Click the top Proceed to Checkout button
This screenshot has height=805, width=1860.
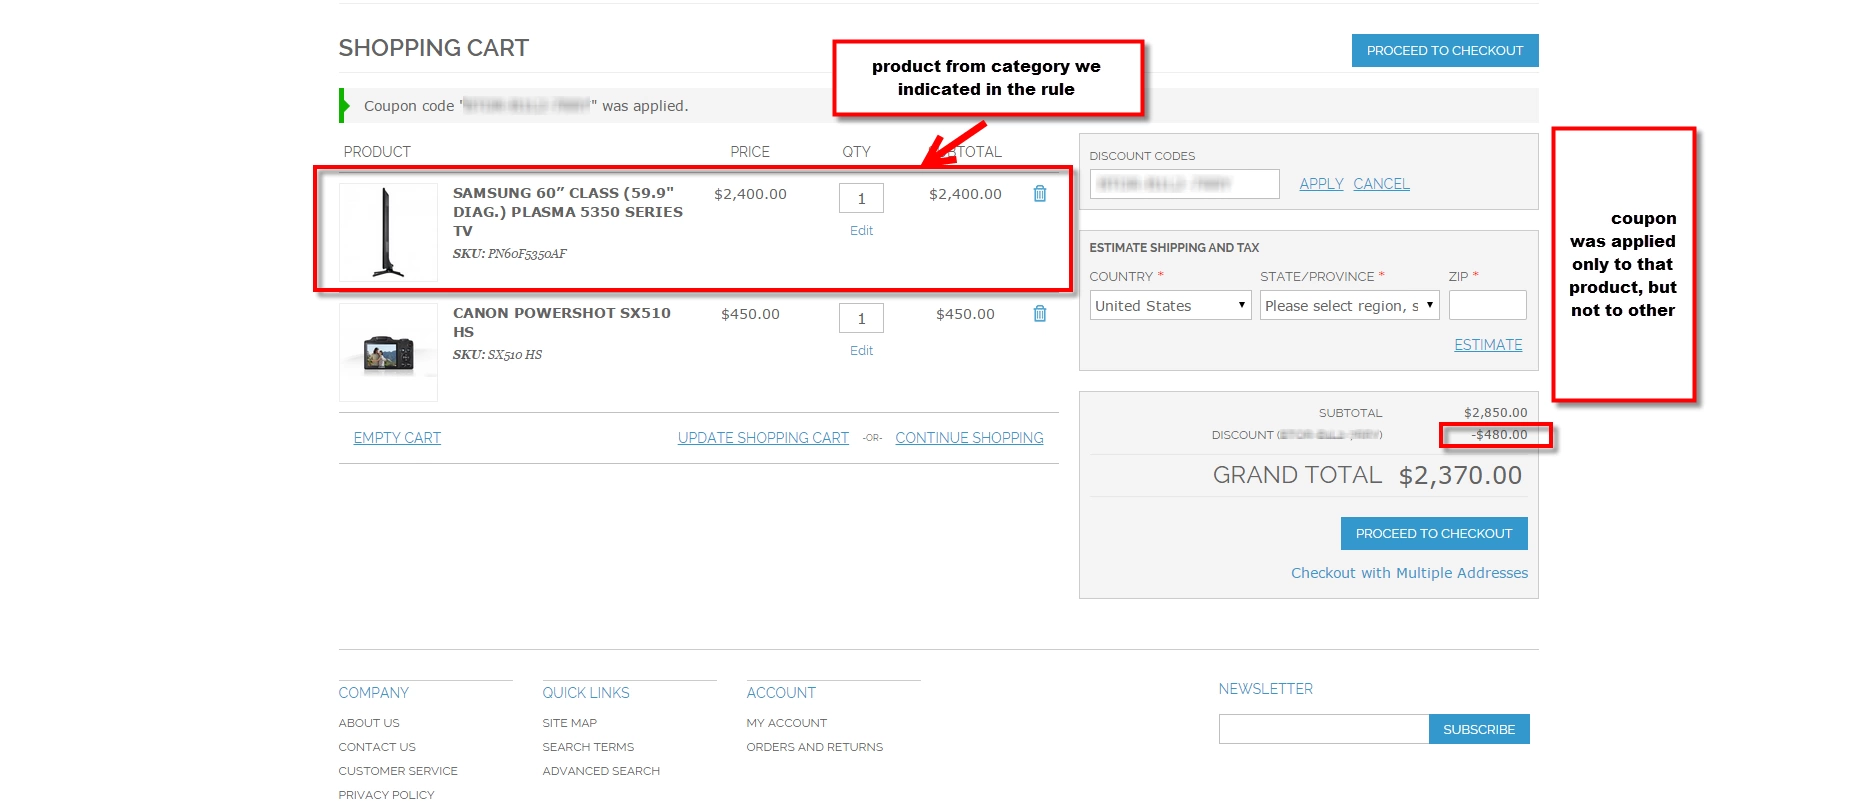1445,51
